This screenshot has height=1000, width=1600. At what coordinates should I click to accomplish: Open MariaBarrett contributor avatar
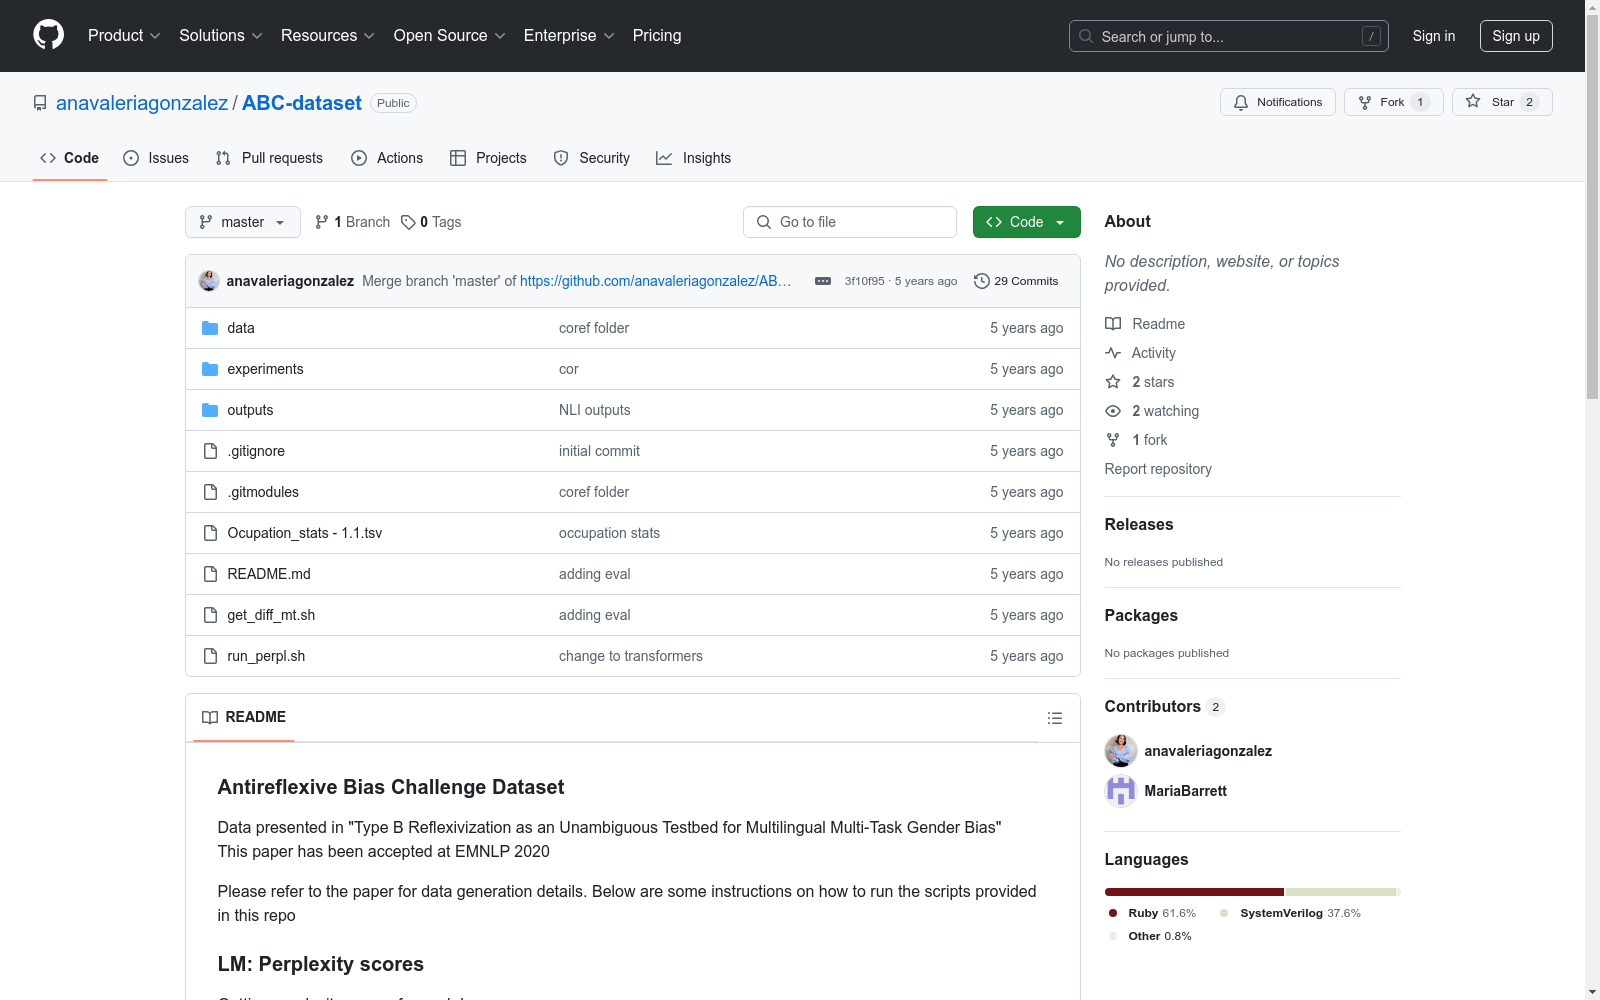click(1121, 791)
